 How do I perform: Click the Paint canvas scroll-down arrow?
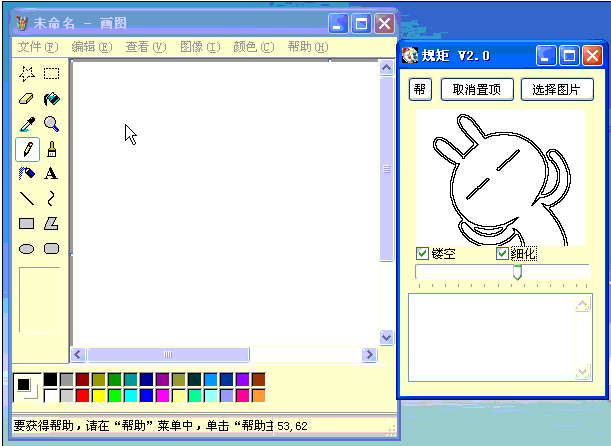pyautogui.click(x=386, y=337)
